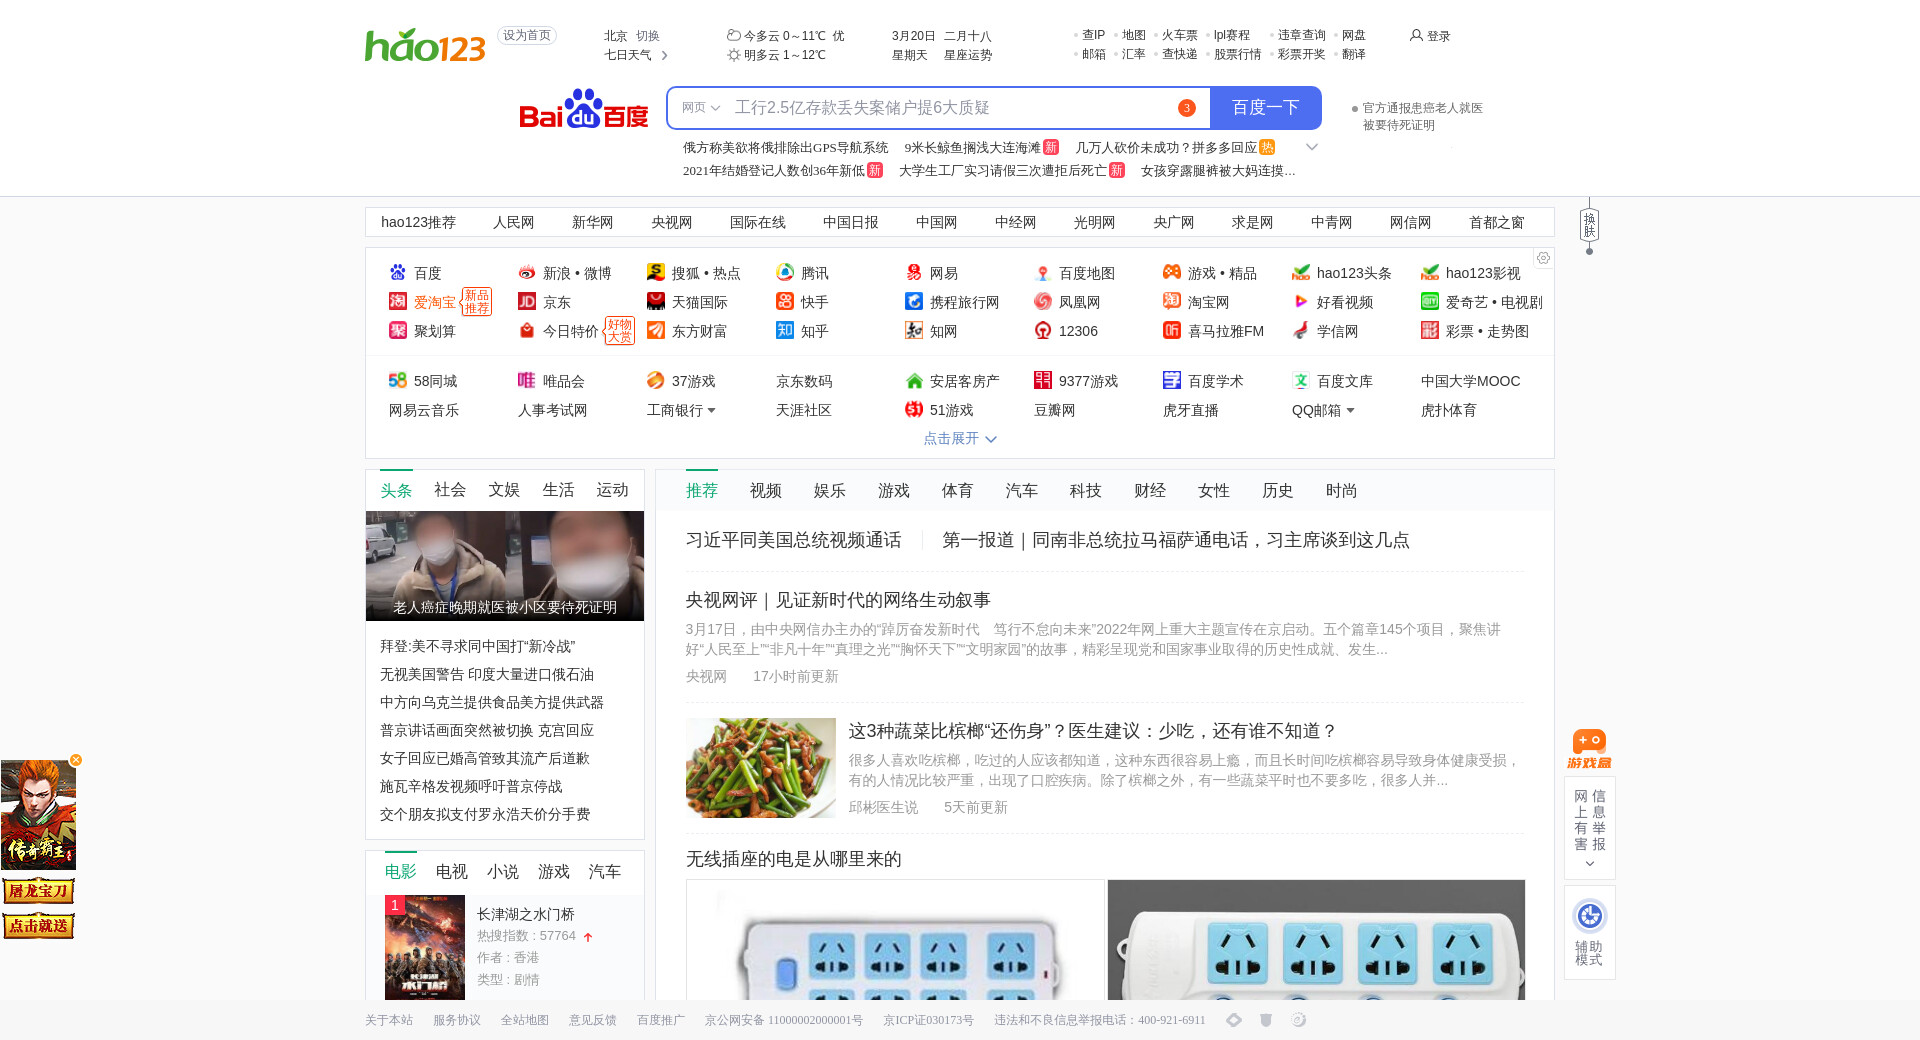This screenshot has width=1920, height=1040.
Task: Switch to the 科技 news tab
Action: click(1085, 491)
